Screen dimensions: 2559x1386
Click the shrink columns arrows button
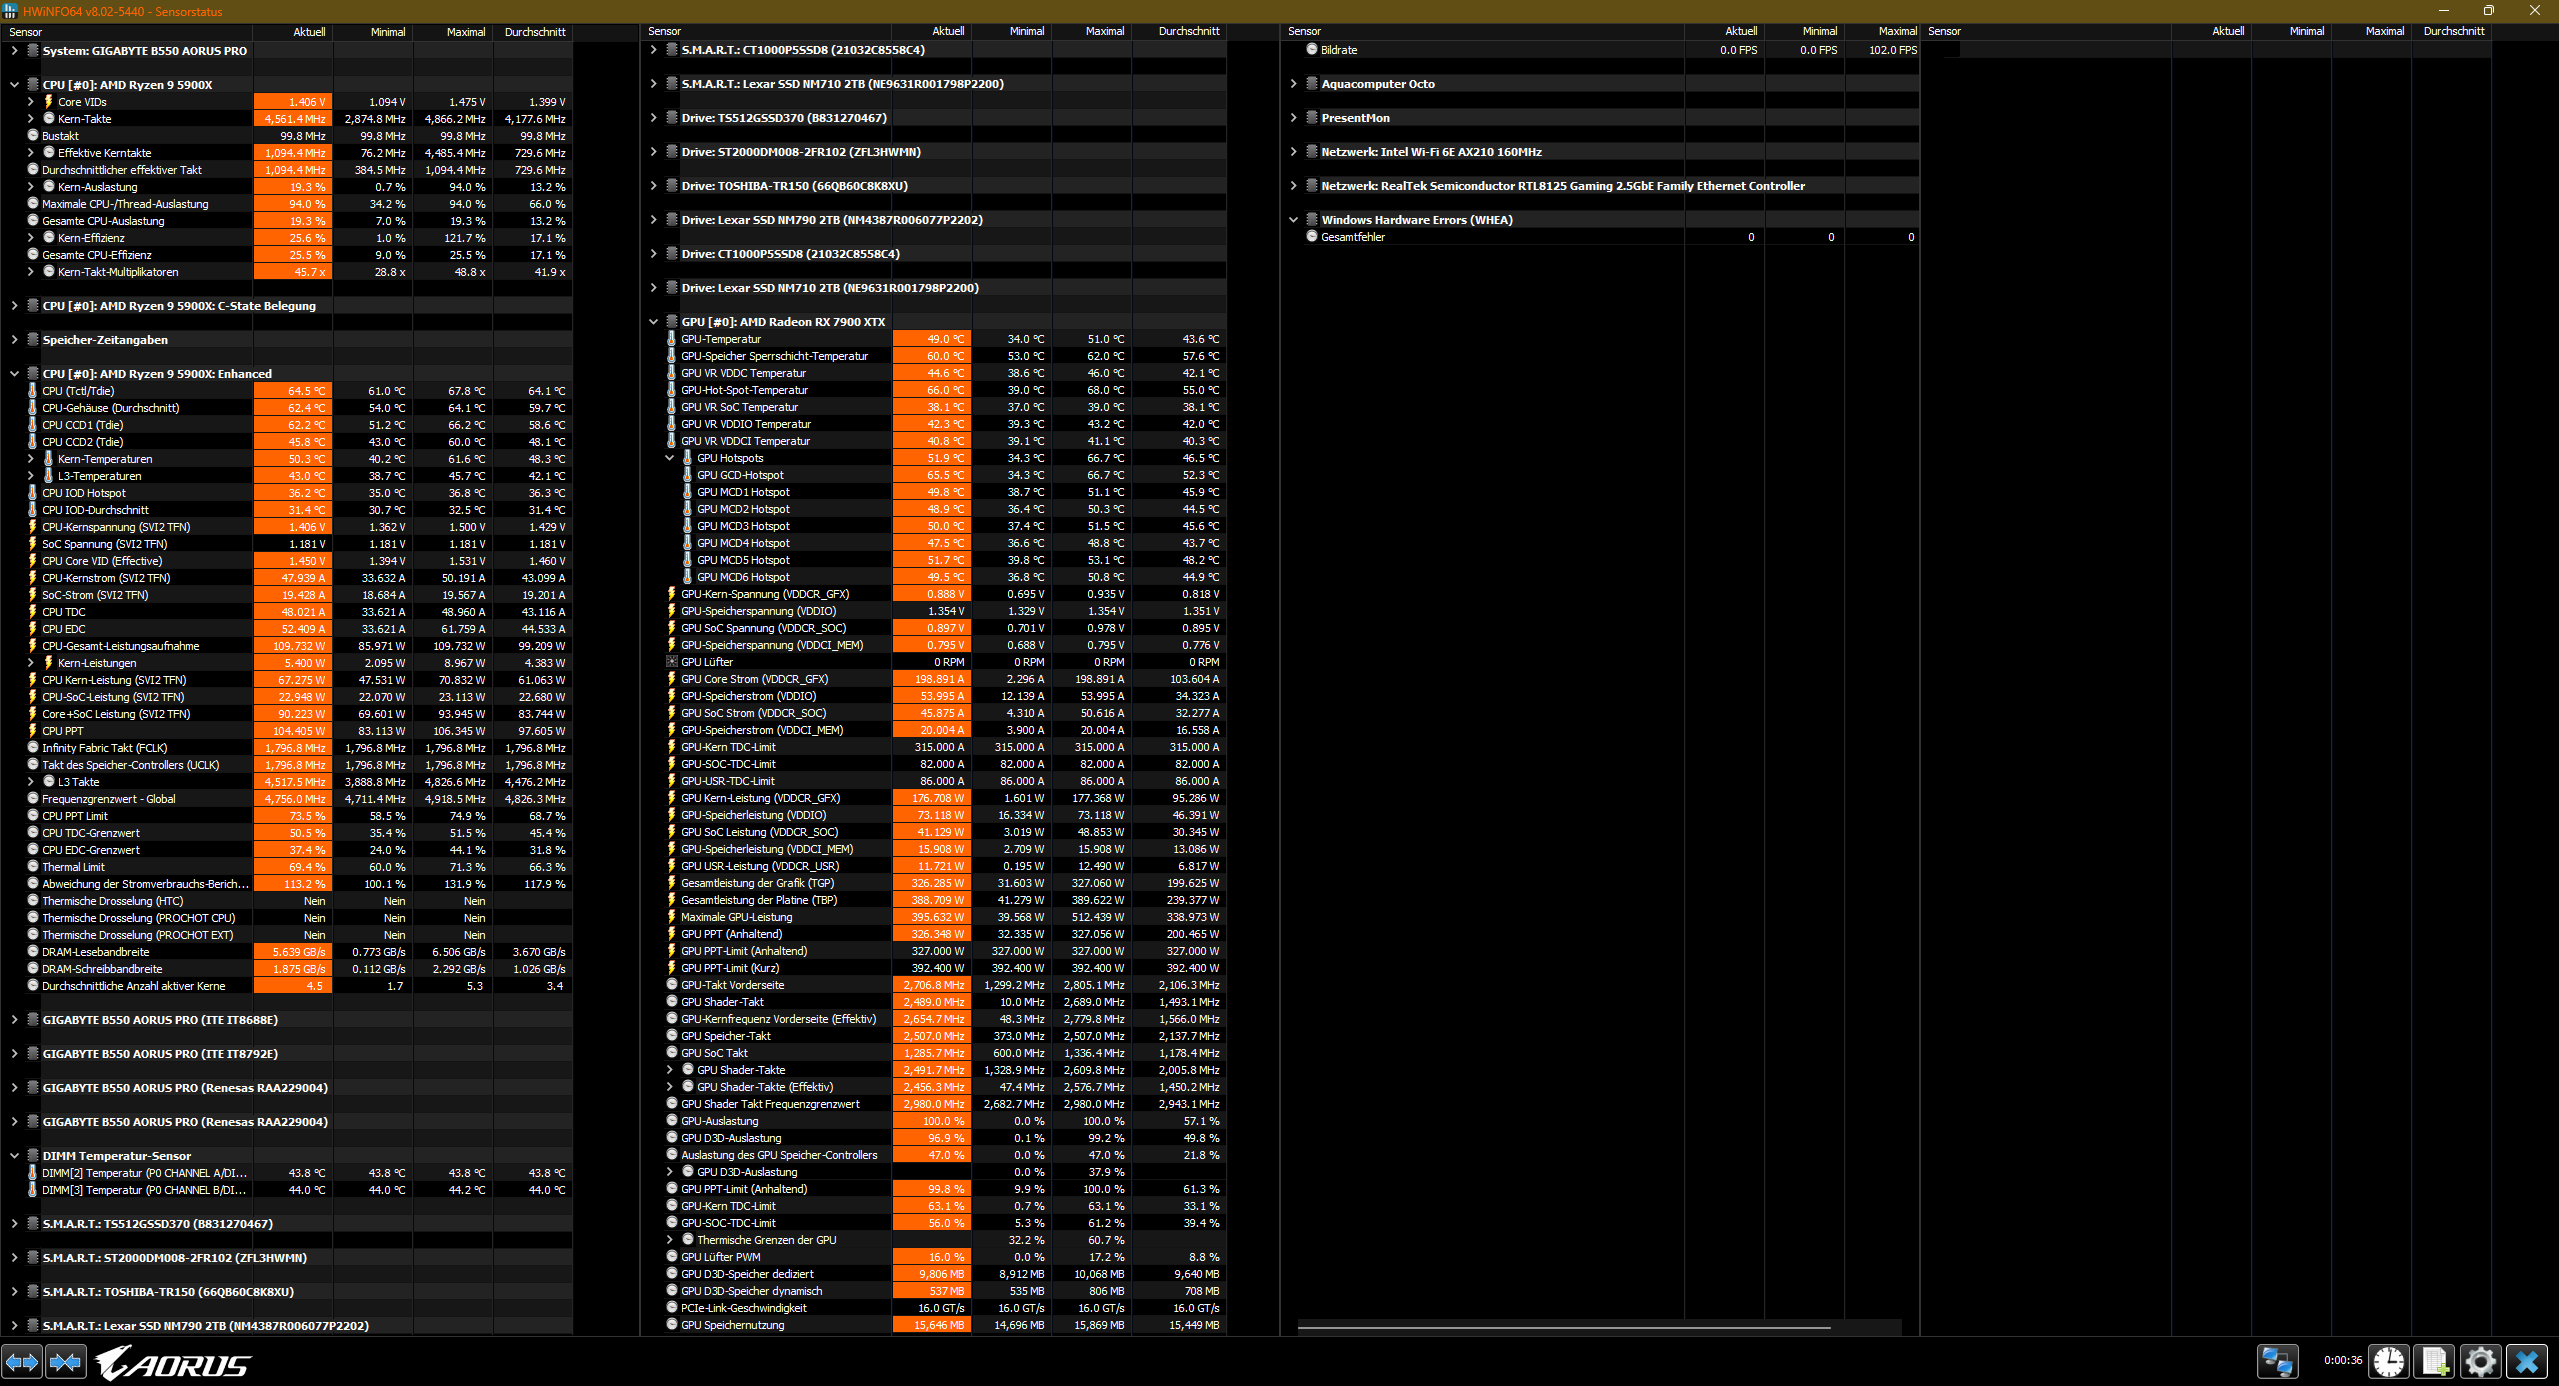[66, 1362]
